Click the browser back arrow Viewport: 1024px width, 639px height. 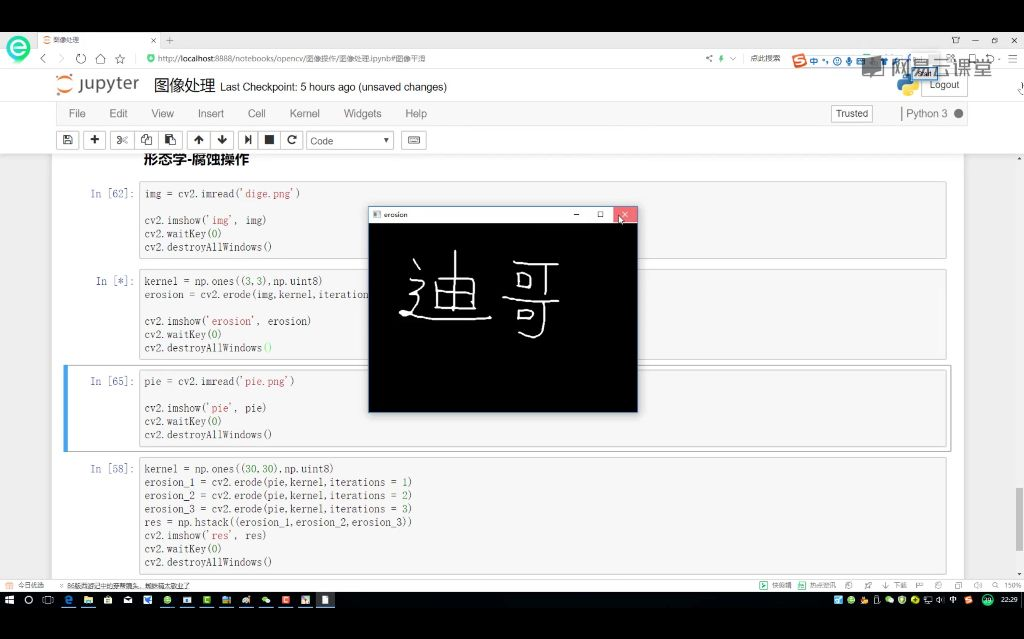(43, 59)
